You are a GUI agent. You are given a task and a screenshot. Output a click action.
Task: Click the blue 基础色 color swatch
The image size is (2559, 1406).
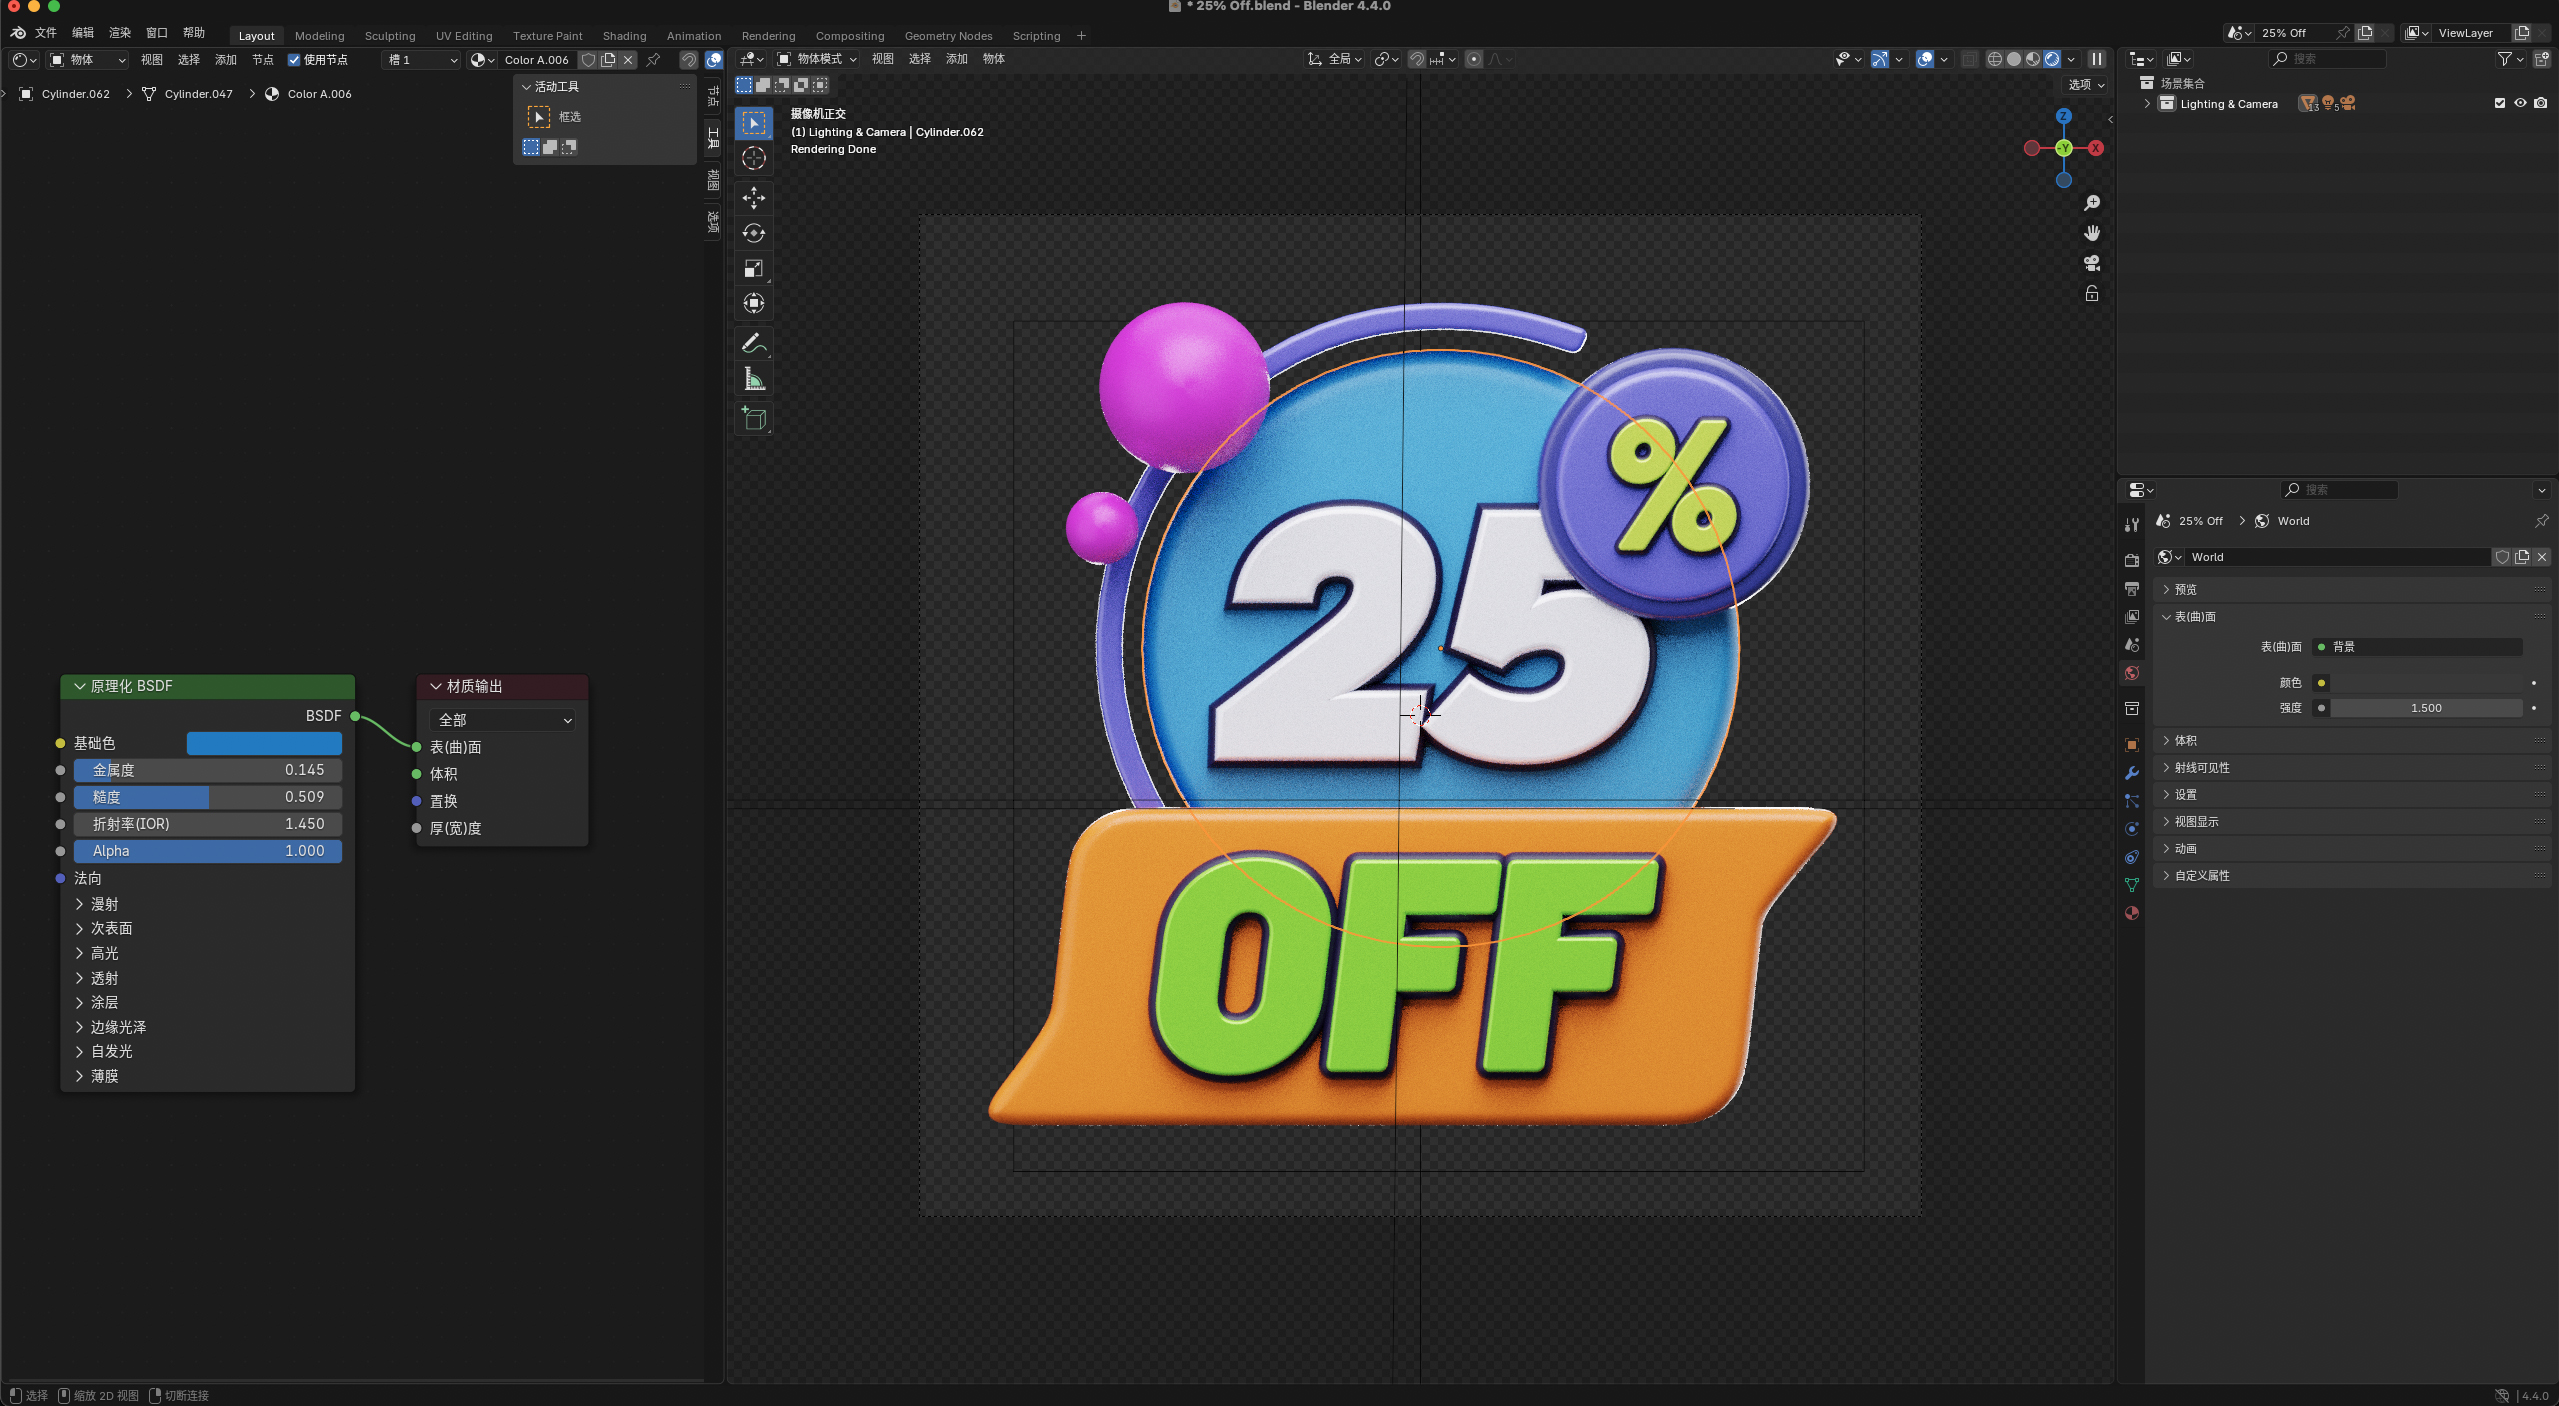pyautogui.click(x=264, y=743)
